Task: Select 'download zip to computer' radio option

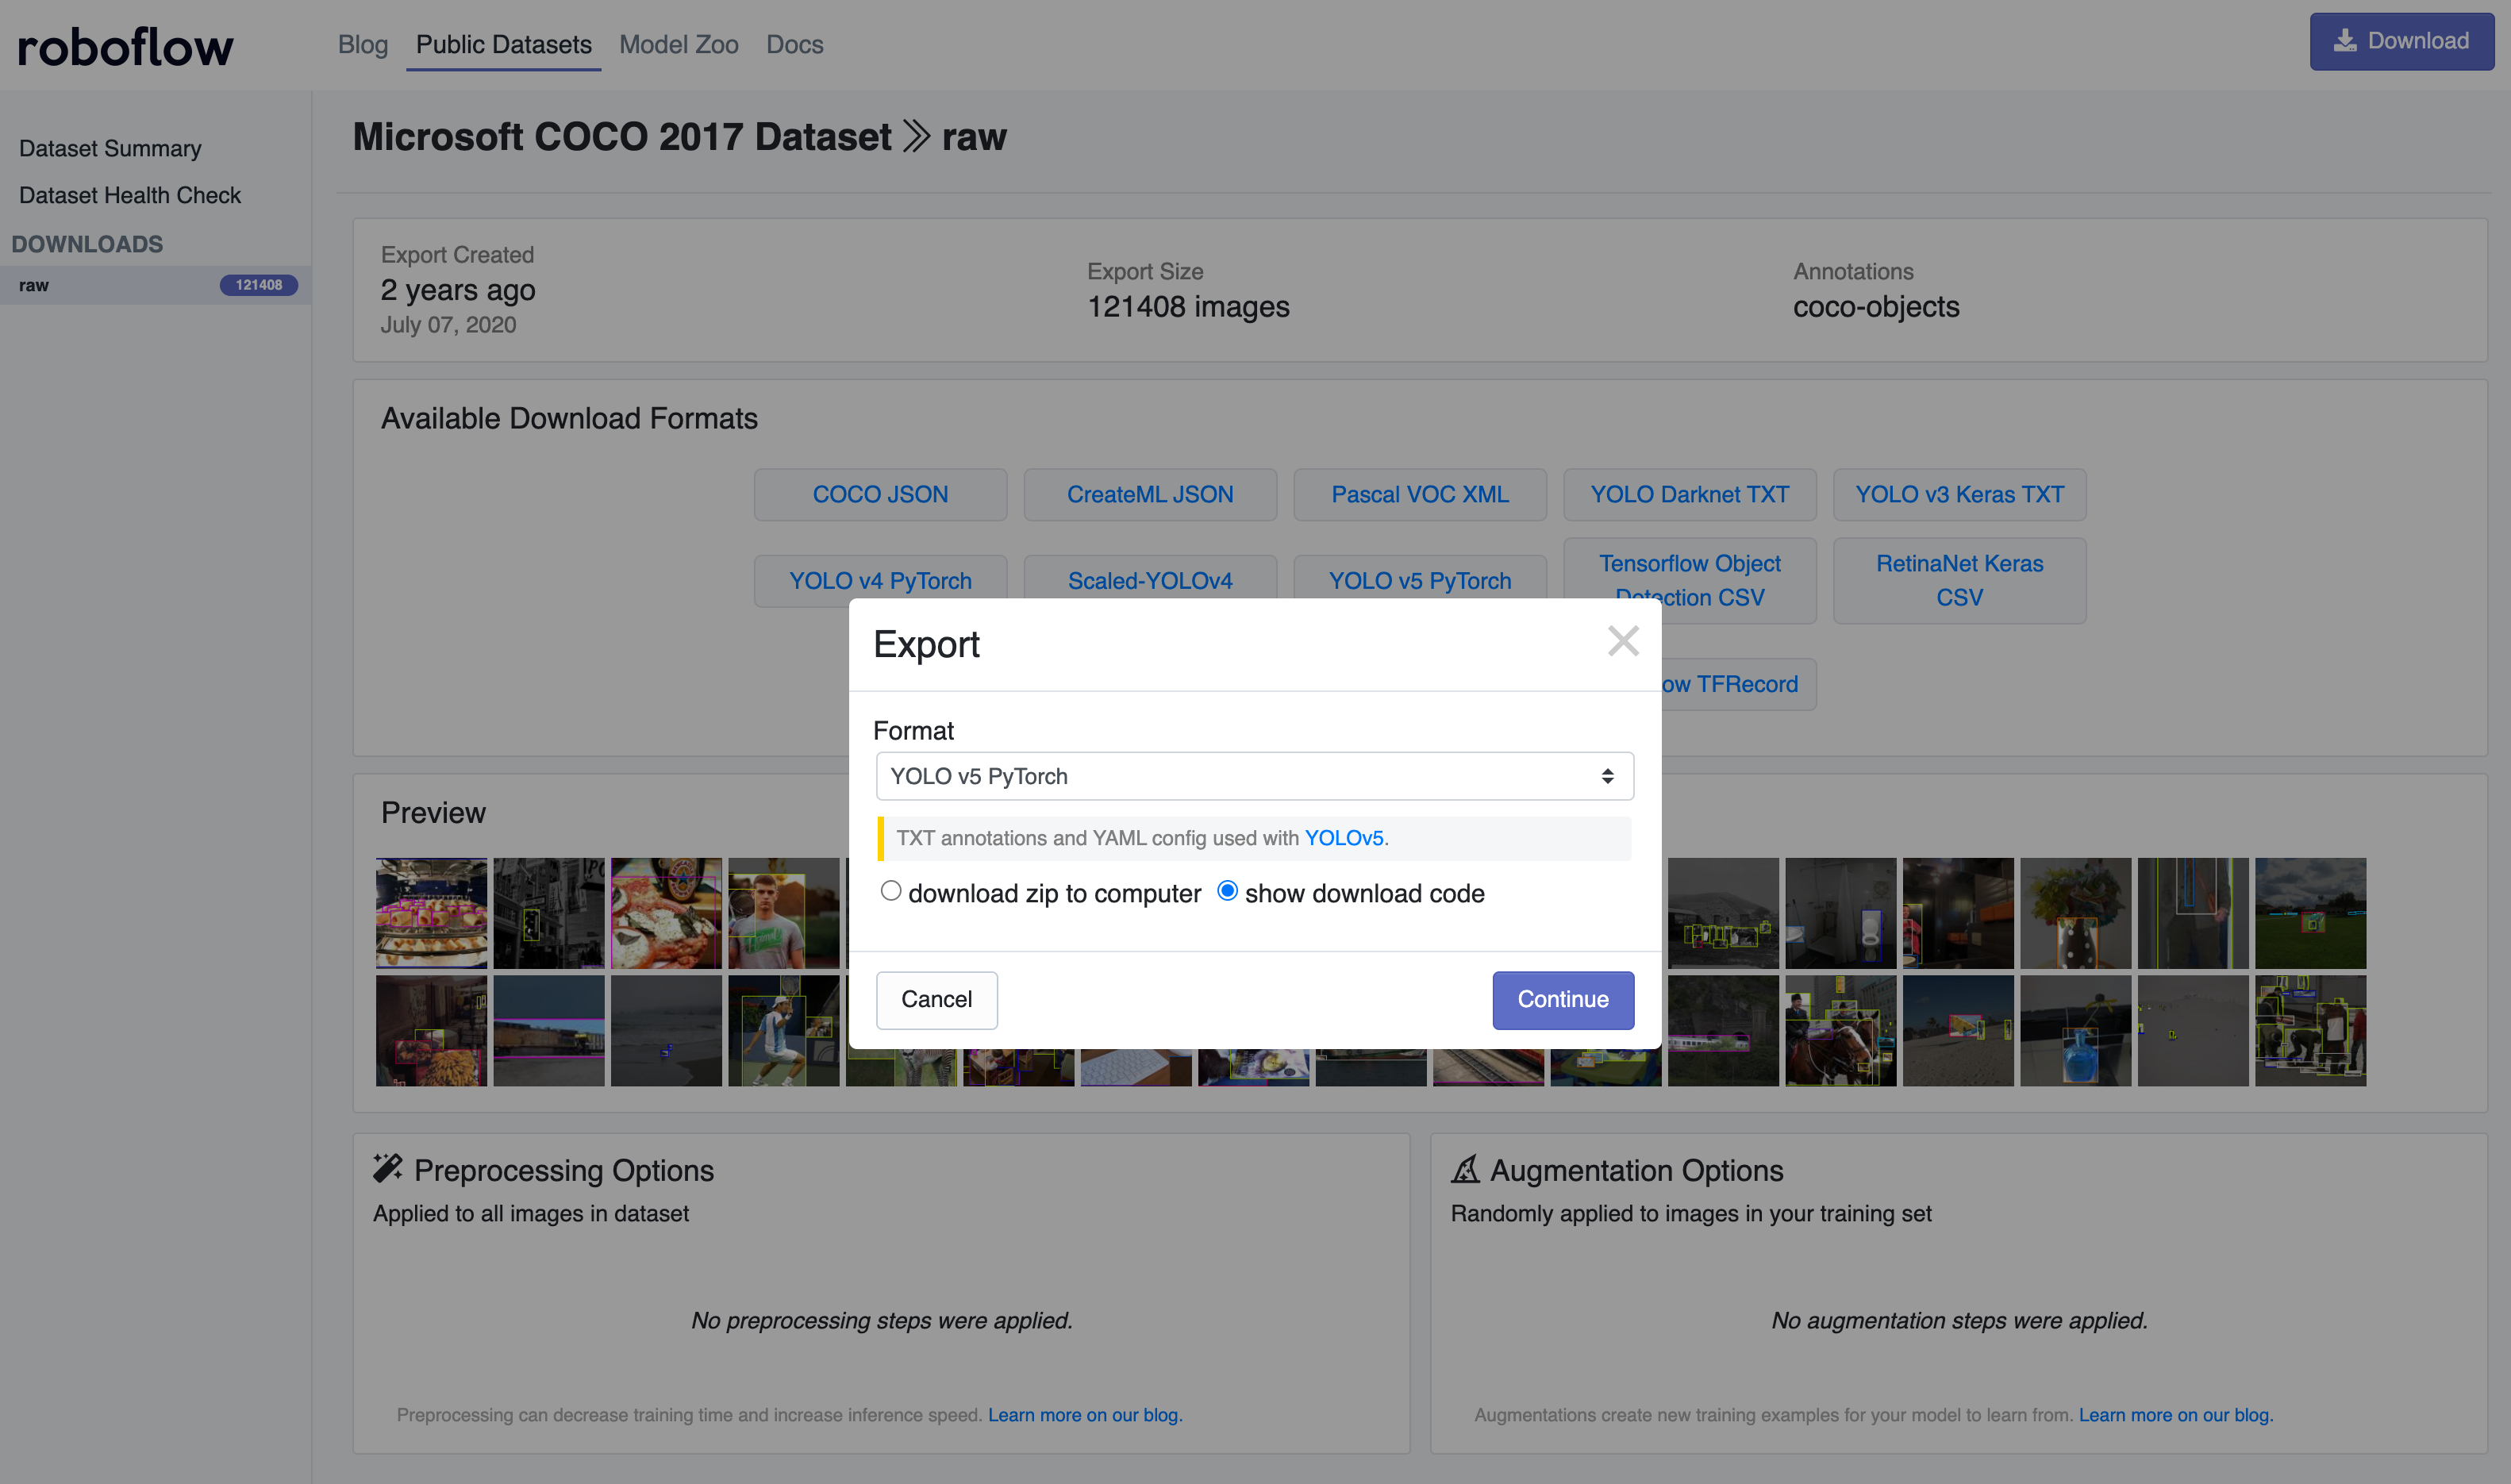Action: point(890,890)
